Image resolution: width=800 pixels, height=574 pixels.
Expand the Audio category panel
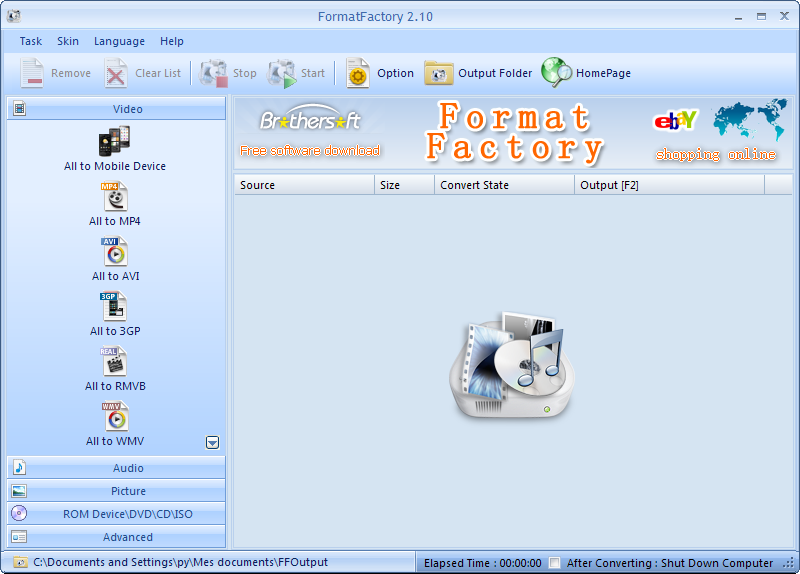pyautogui.click(x=116, y=468)
